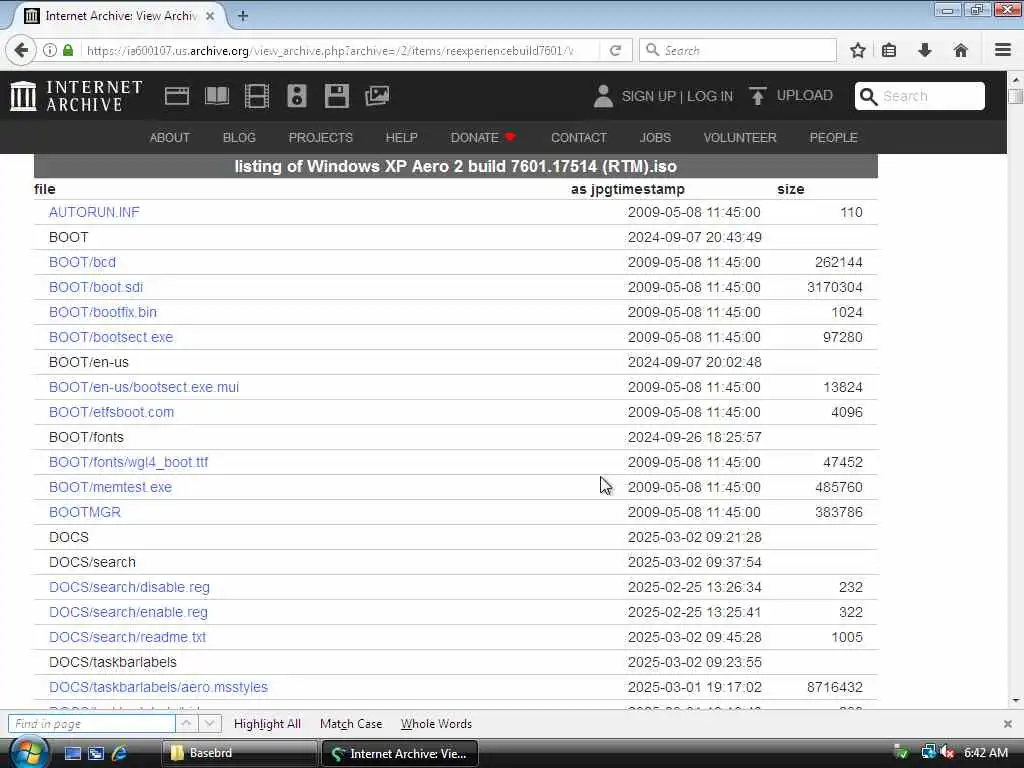Viewport: 1024px width, 768px height.
Task: Click the browser Search box
Action: pos(737,50)
